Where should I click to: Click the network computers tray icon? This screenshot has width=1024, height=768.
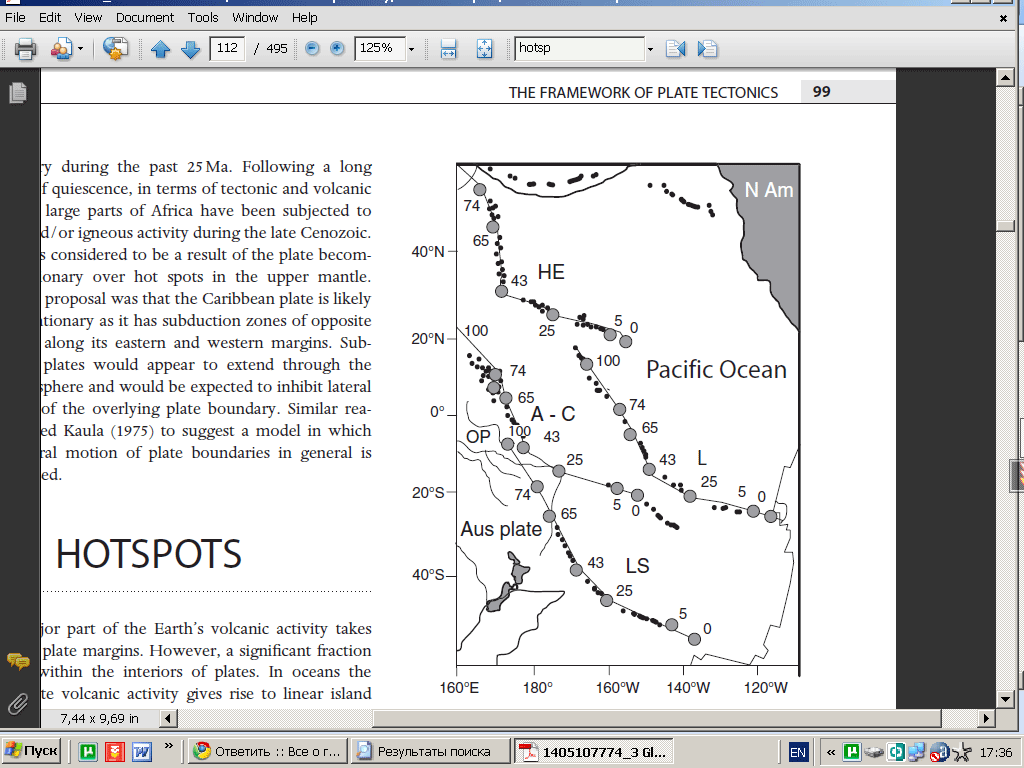(916, 752)
